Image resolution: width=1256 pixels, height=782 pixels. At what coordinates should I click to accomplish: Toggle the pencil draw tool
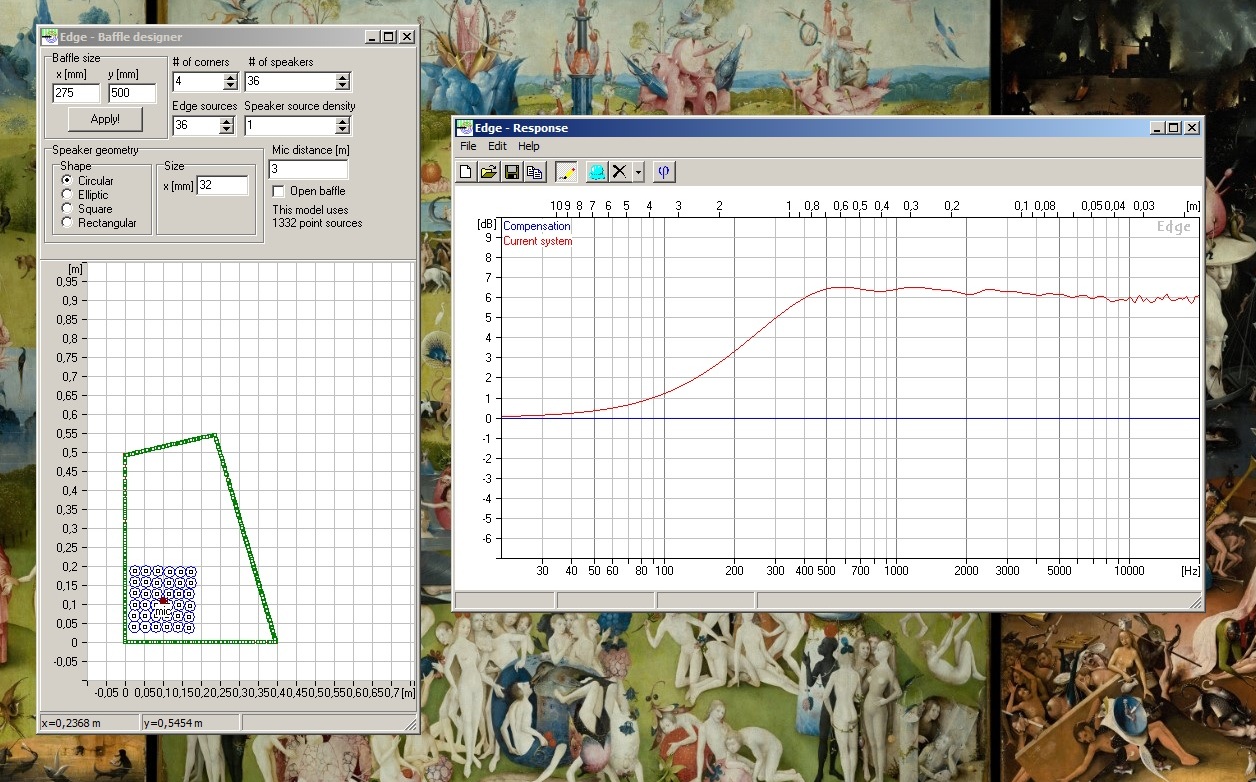click(566, 172)
